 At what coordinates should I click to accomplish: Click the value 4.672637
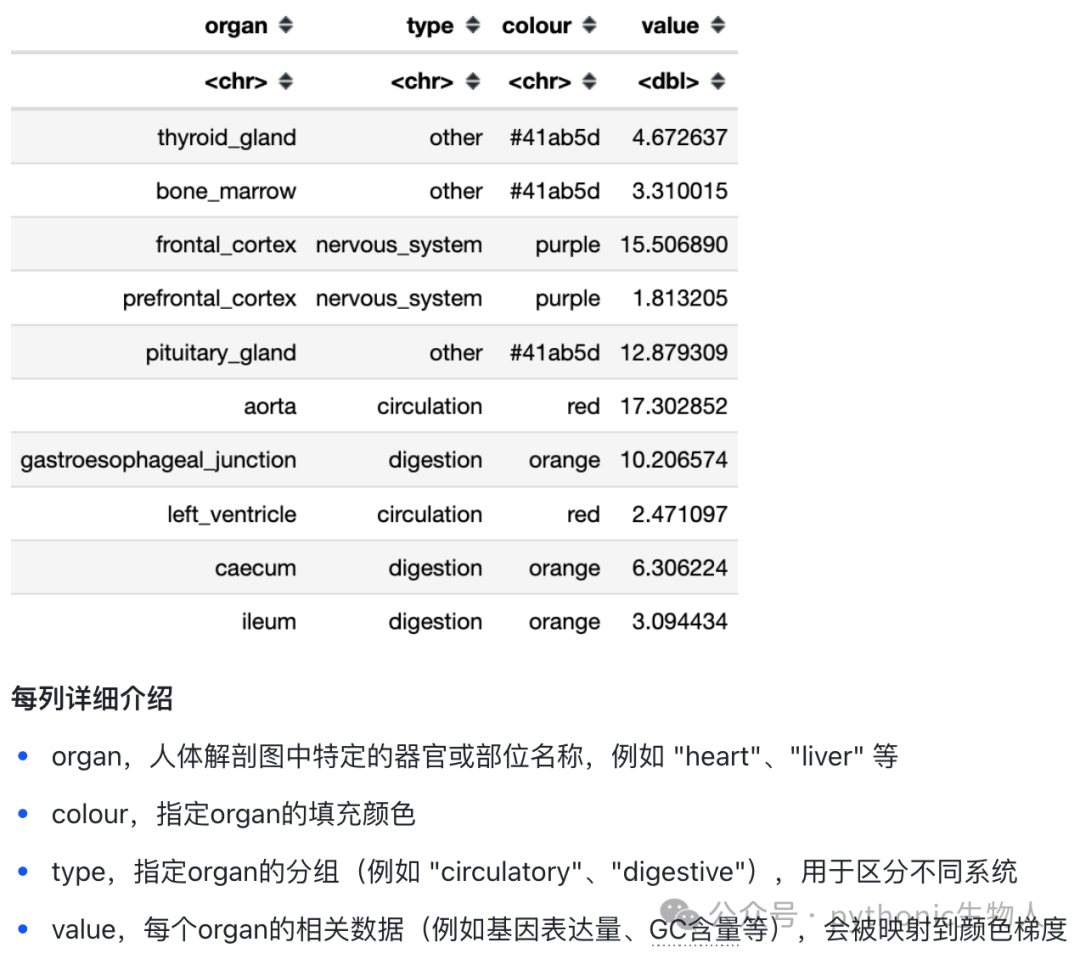point(680,137)
